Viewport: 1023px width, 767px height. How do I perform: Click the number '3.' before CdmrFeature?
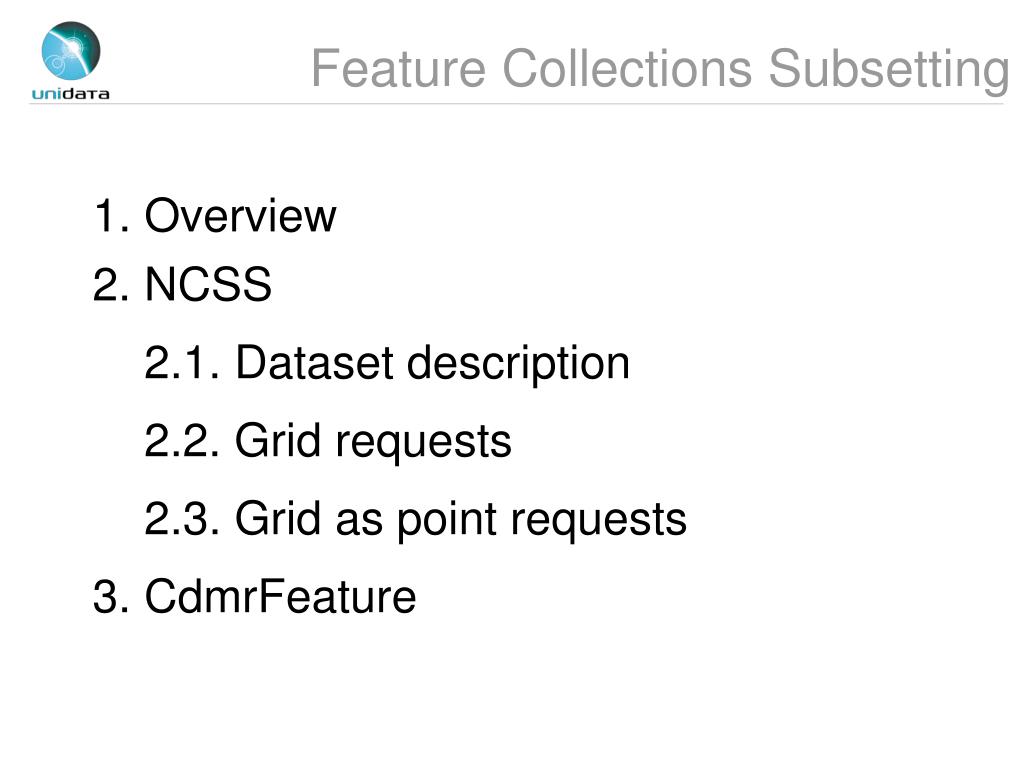[111, 596]
